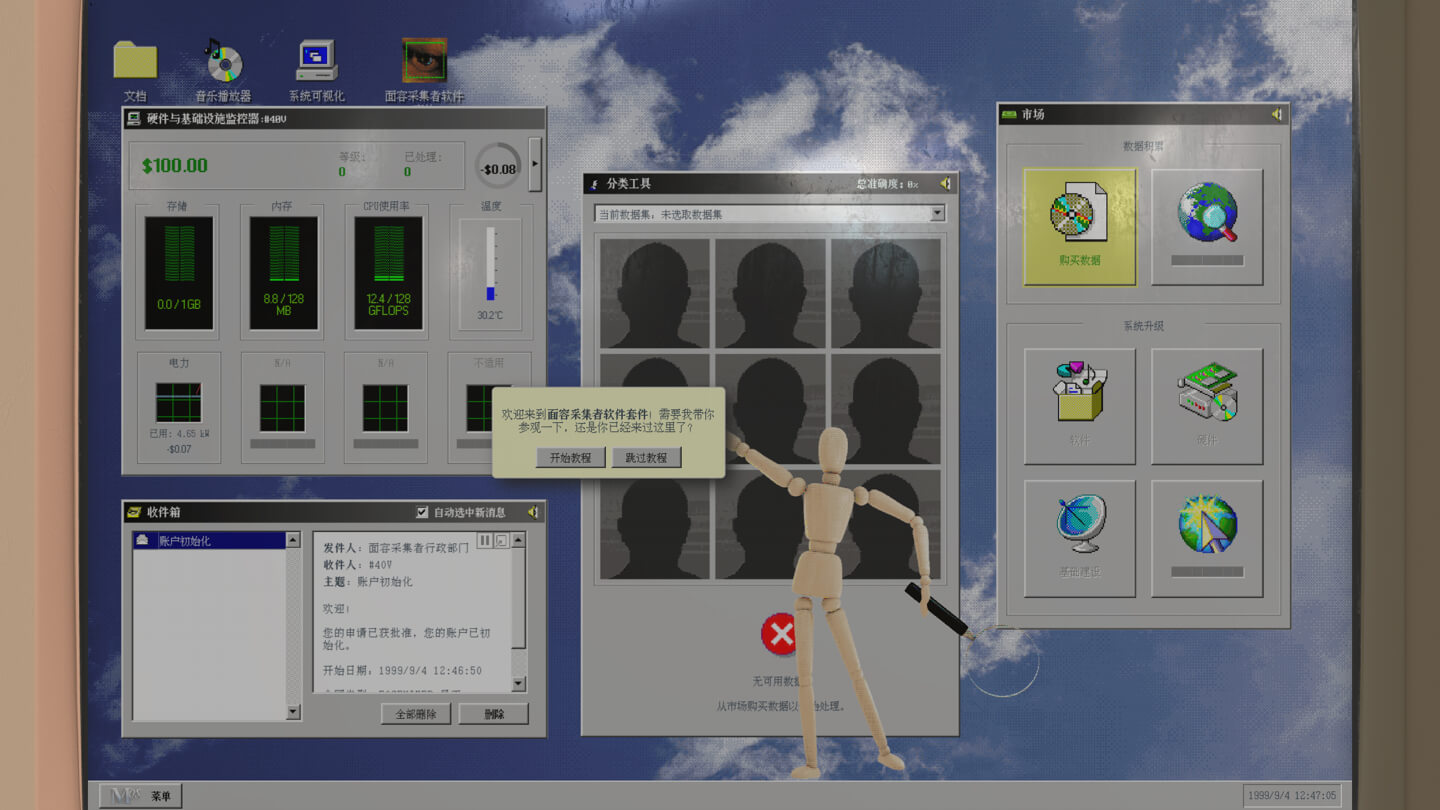This screenshot has width=1440, height=810.
Task: Toggle the speaker icon in 市场 window
Action: point(1276,115)
